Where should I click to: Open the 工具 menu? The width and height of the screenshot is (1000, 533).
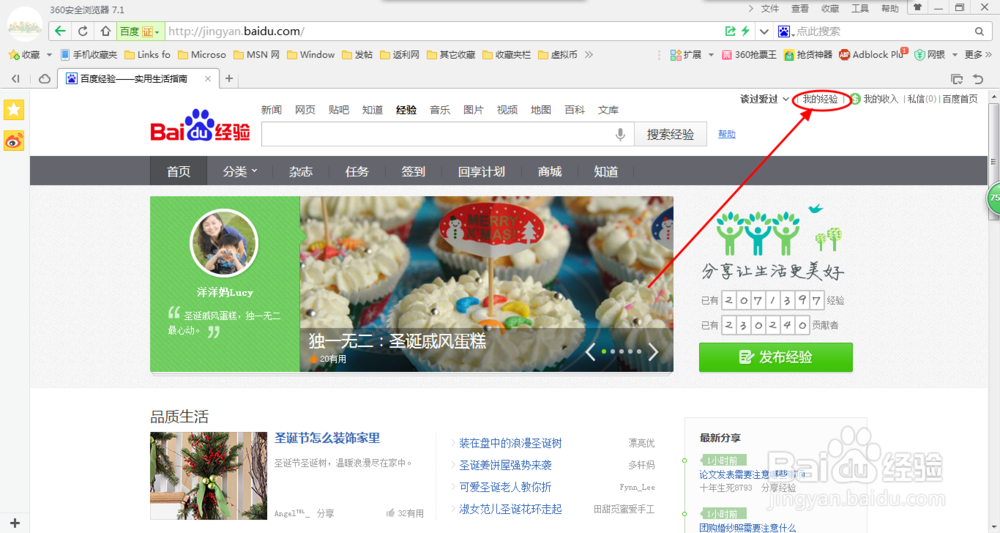tap(860, 8)
